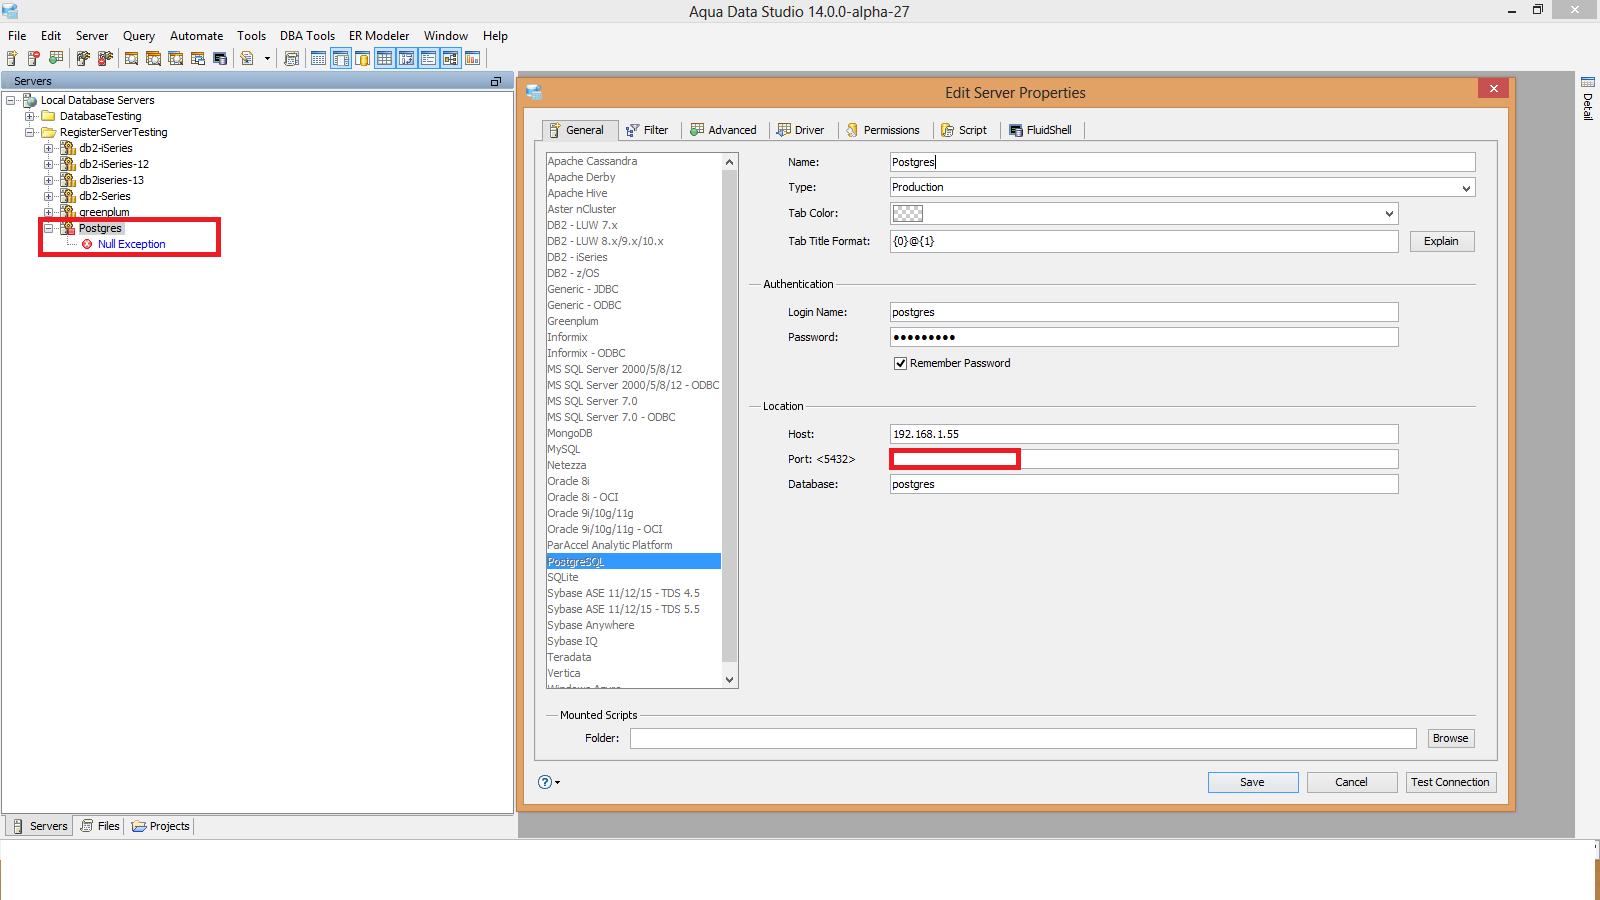The width and height of the screenshot is (1600, 900).
Task: Open the Automate menu
Action: [x=196, y=36]
